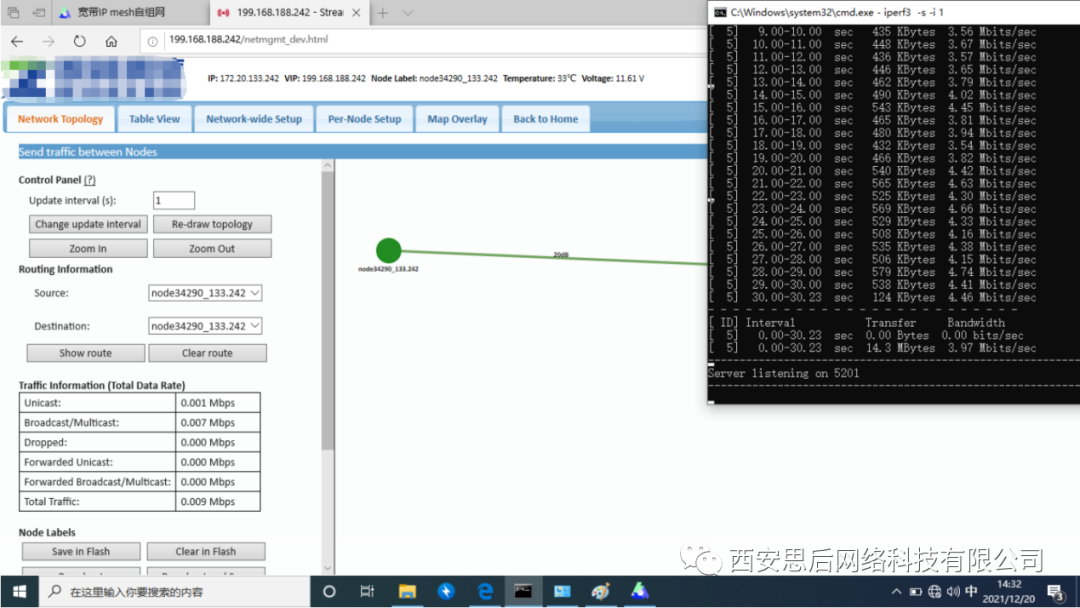Viewport: 1080px width, 608px height.
Task: Focus the address bar URL
Action: [249, 40]
